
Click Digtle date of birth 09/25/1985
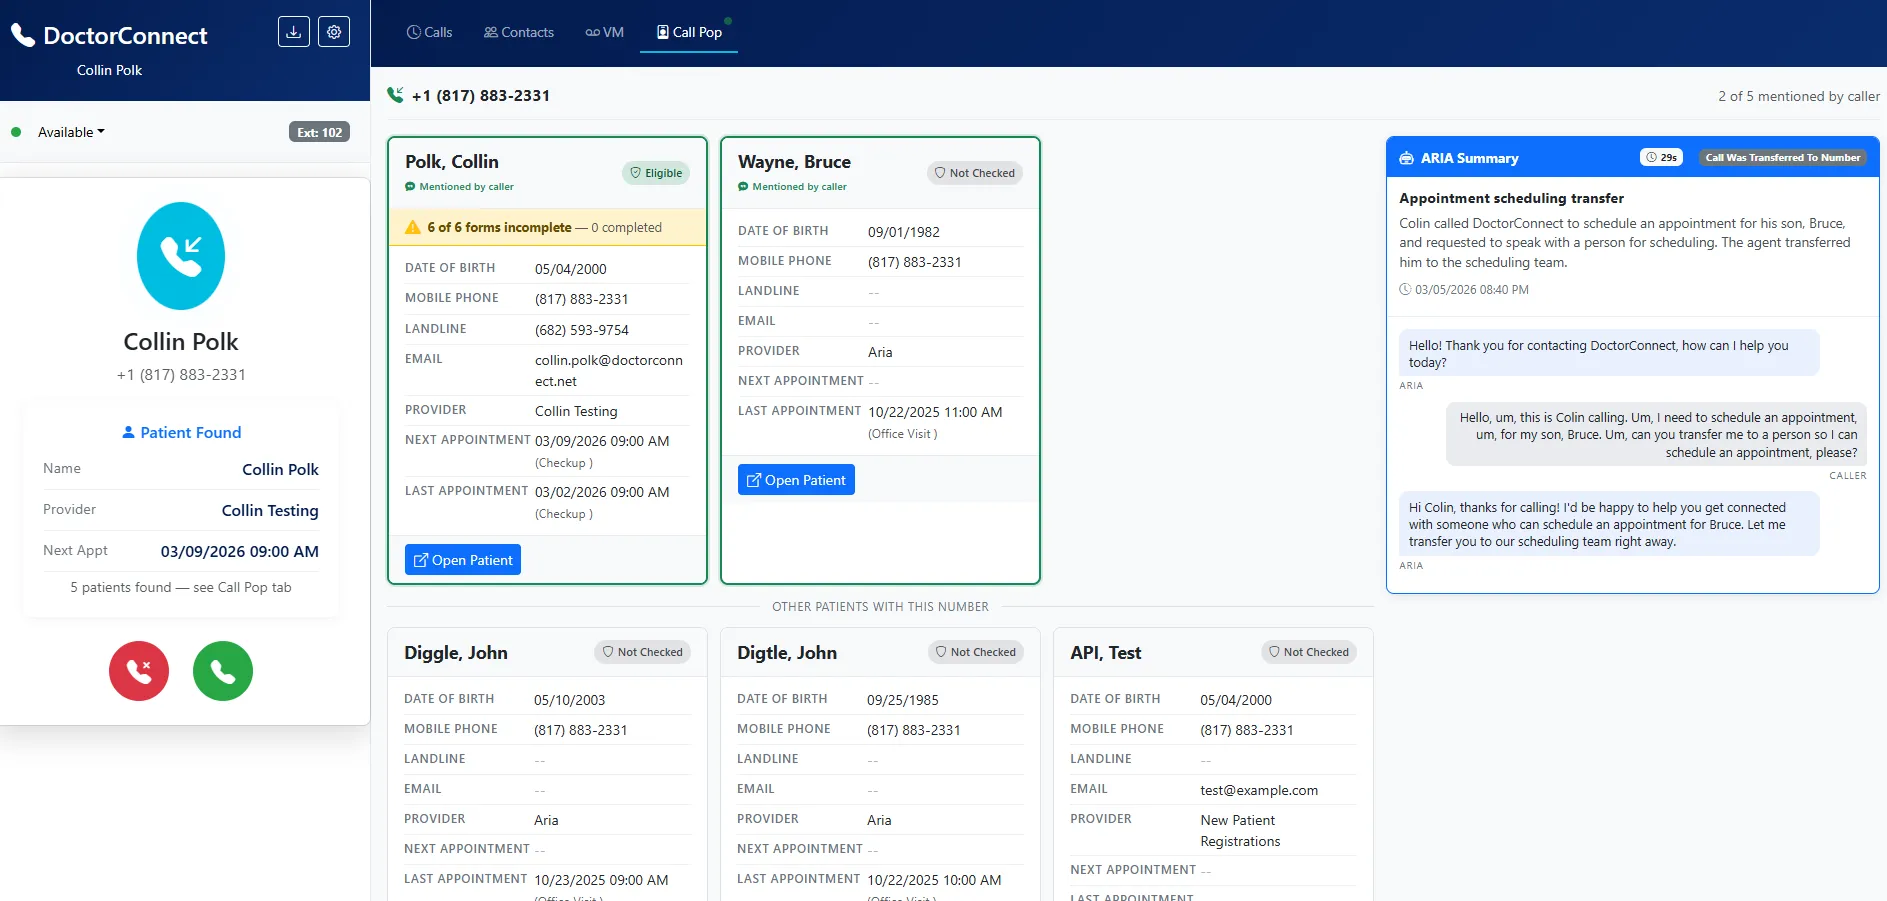tap(903, 700)
